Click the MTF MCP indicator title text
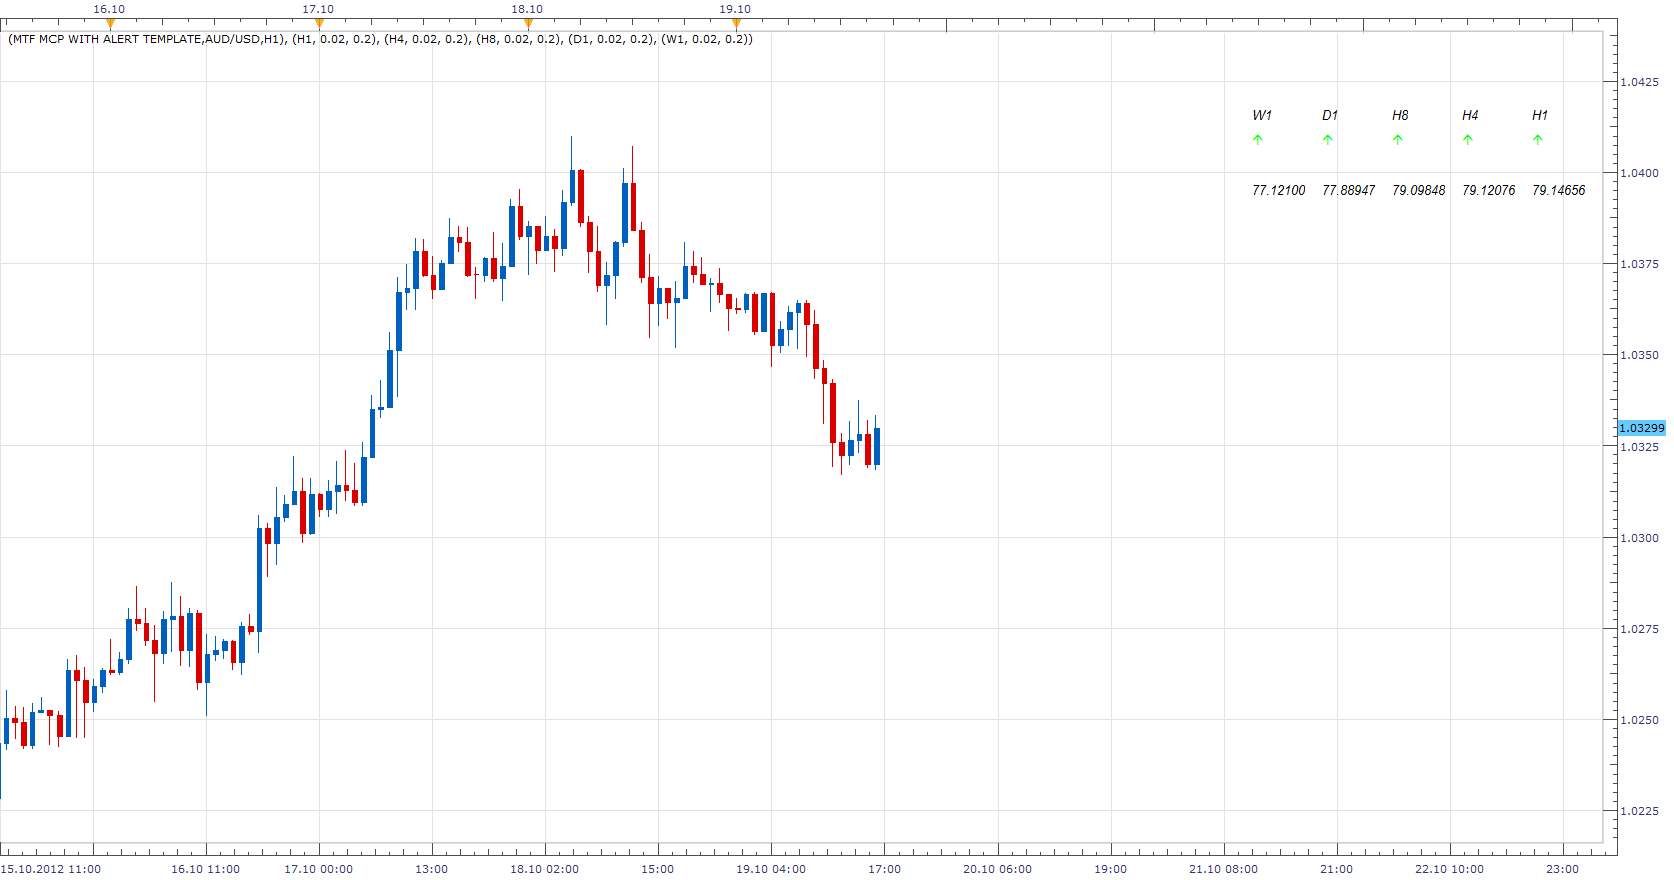1674x880 pixels. (x=380, y=39)
